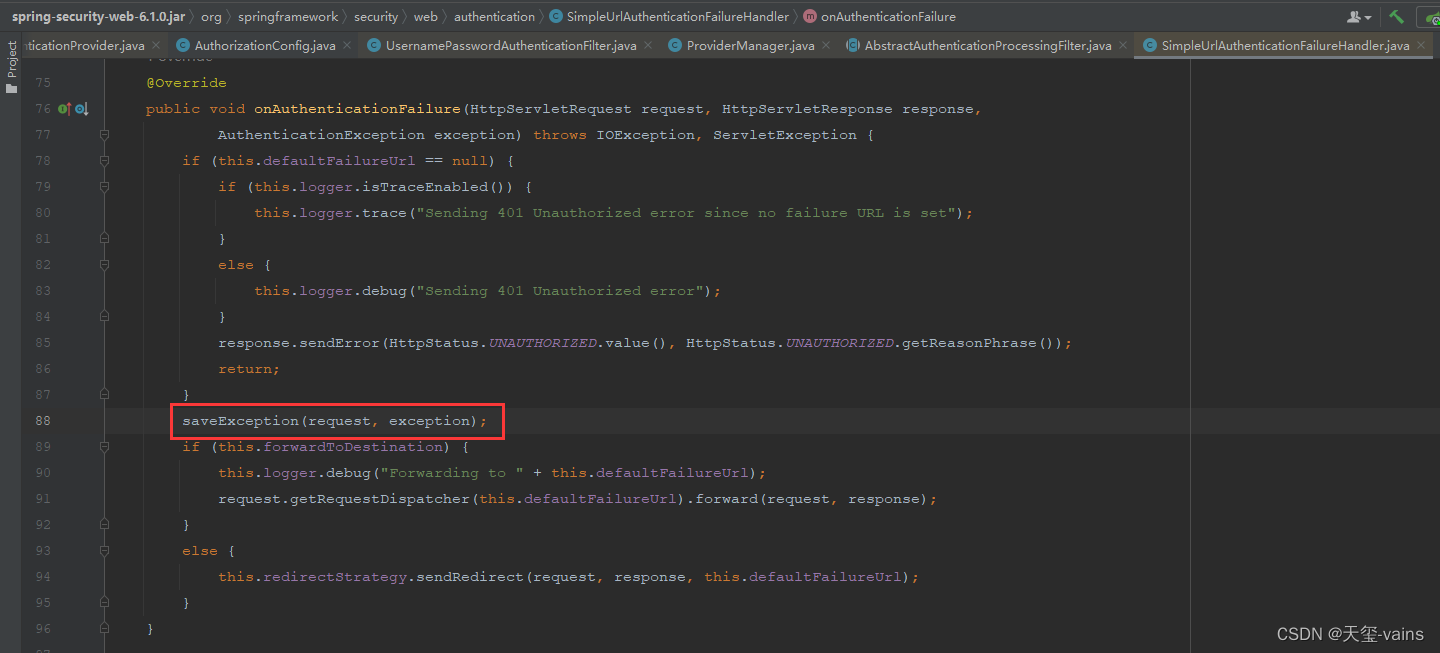Viewport: 1440px width, 653px height.
Task: Click the authentication breadcrumb segment
Action: (x=494, y=17)
